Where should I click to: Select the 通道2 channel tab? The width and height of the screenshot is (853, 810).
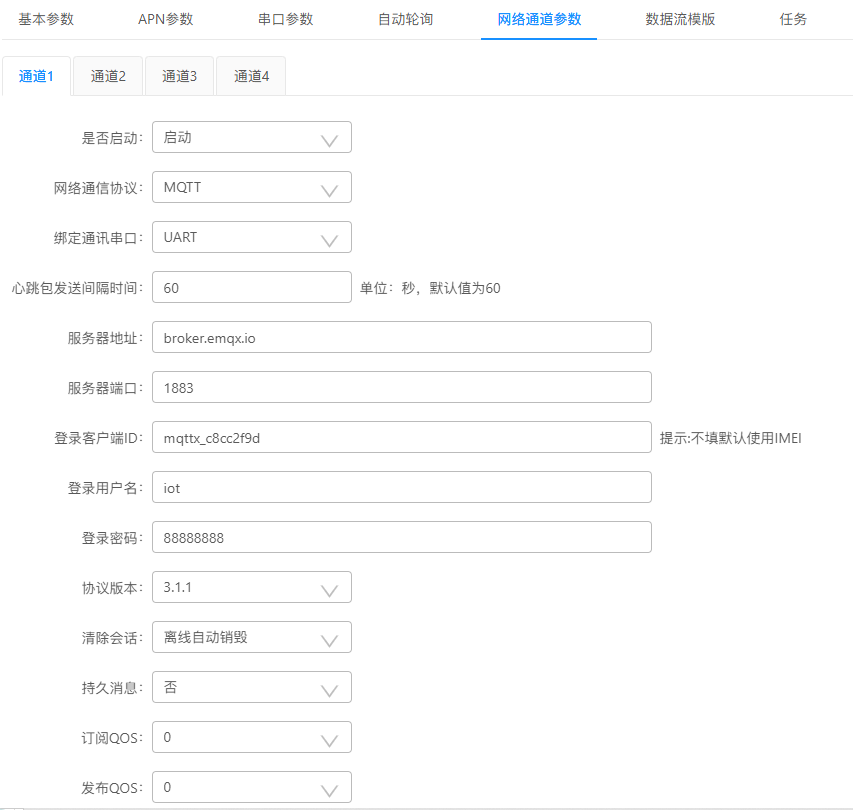[108, 76]
